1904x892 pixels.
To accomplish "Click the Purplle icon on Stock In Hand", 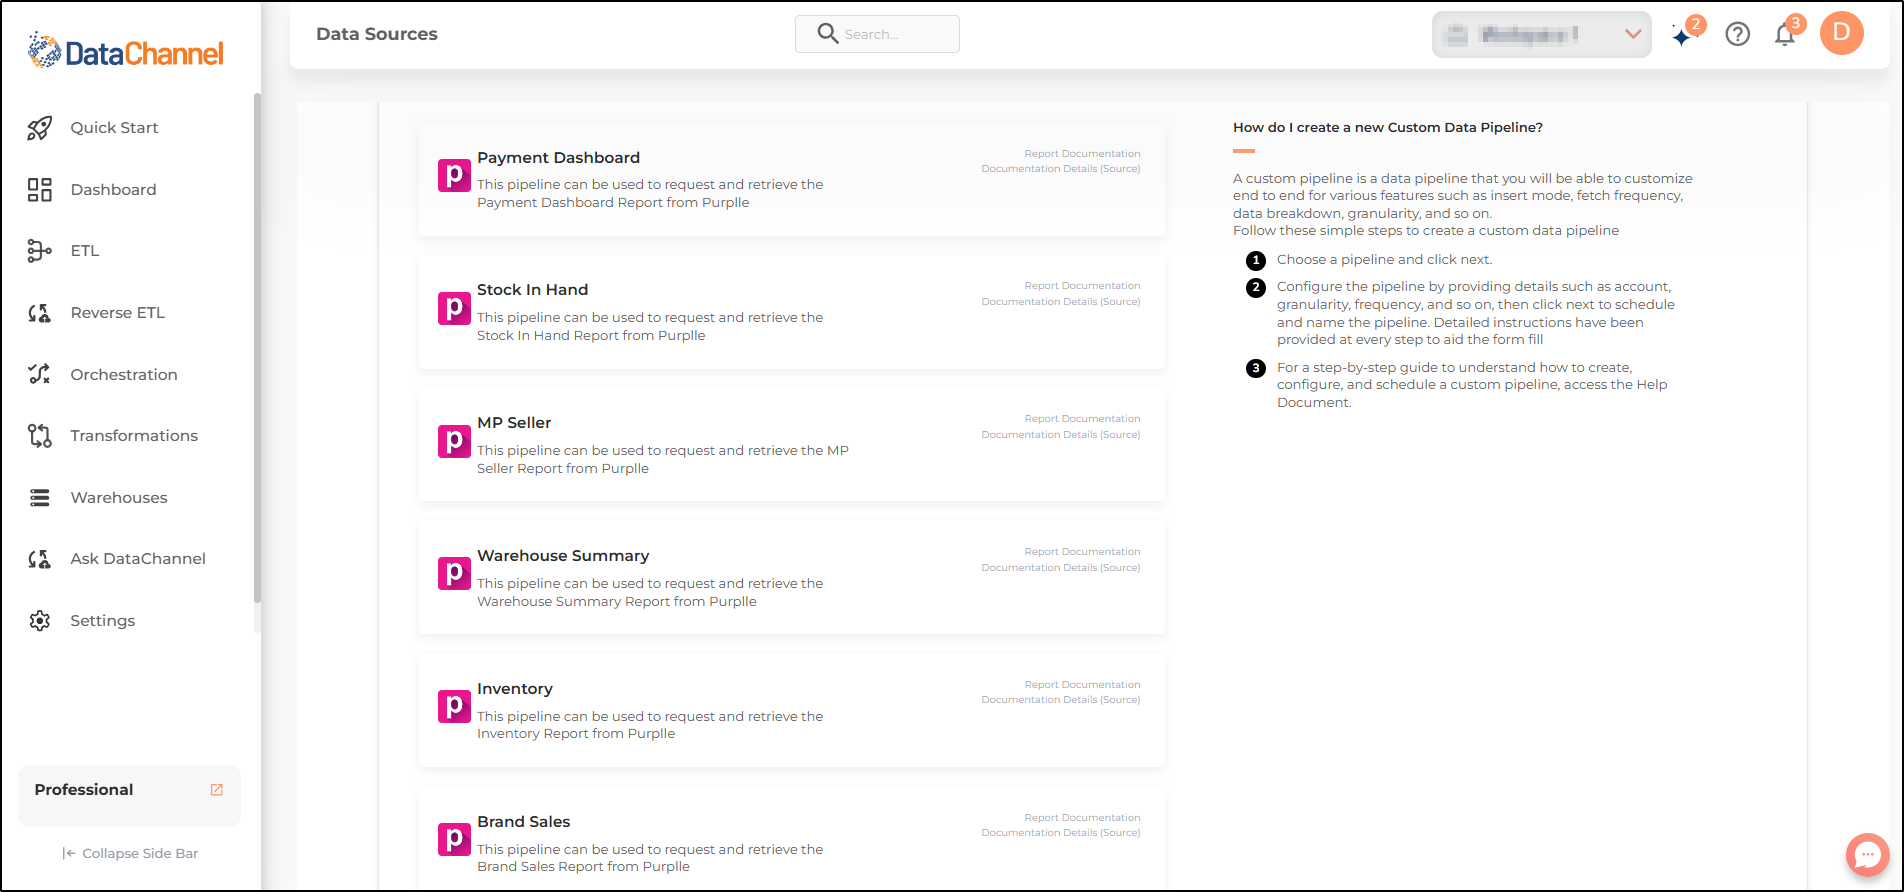I will [454, 308].
